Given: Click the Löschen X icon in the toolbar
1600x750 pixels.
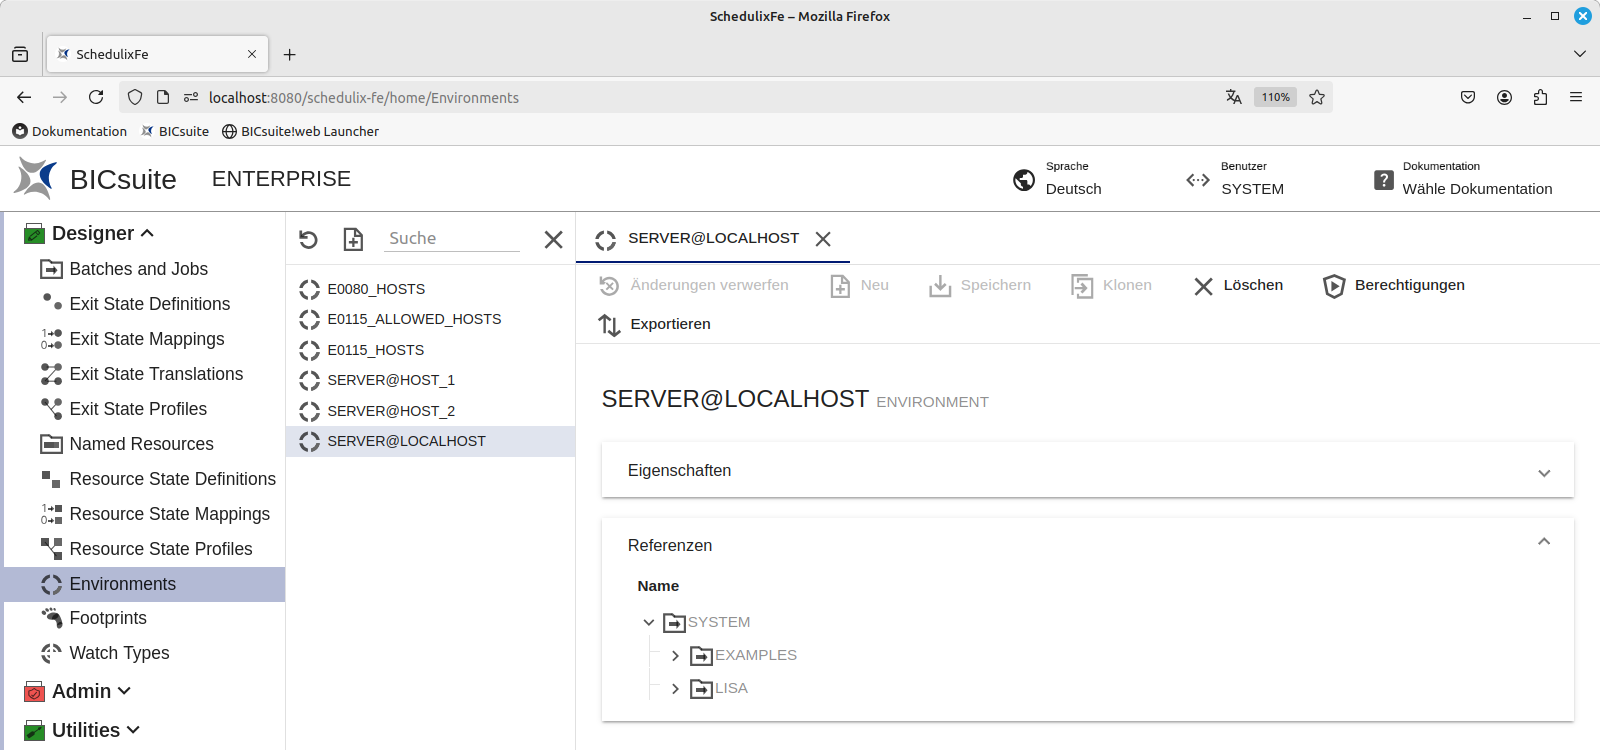Looking at the screenshot, I should pos(1203,286).
